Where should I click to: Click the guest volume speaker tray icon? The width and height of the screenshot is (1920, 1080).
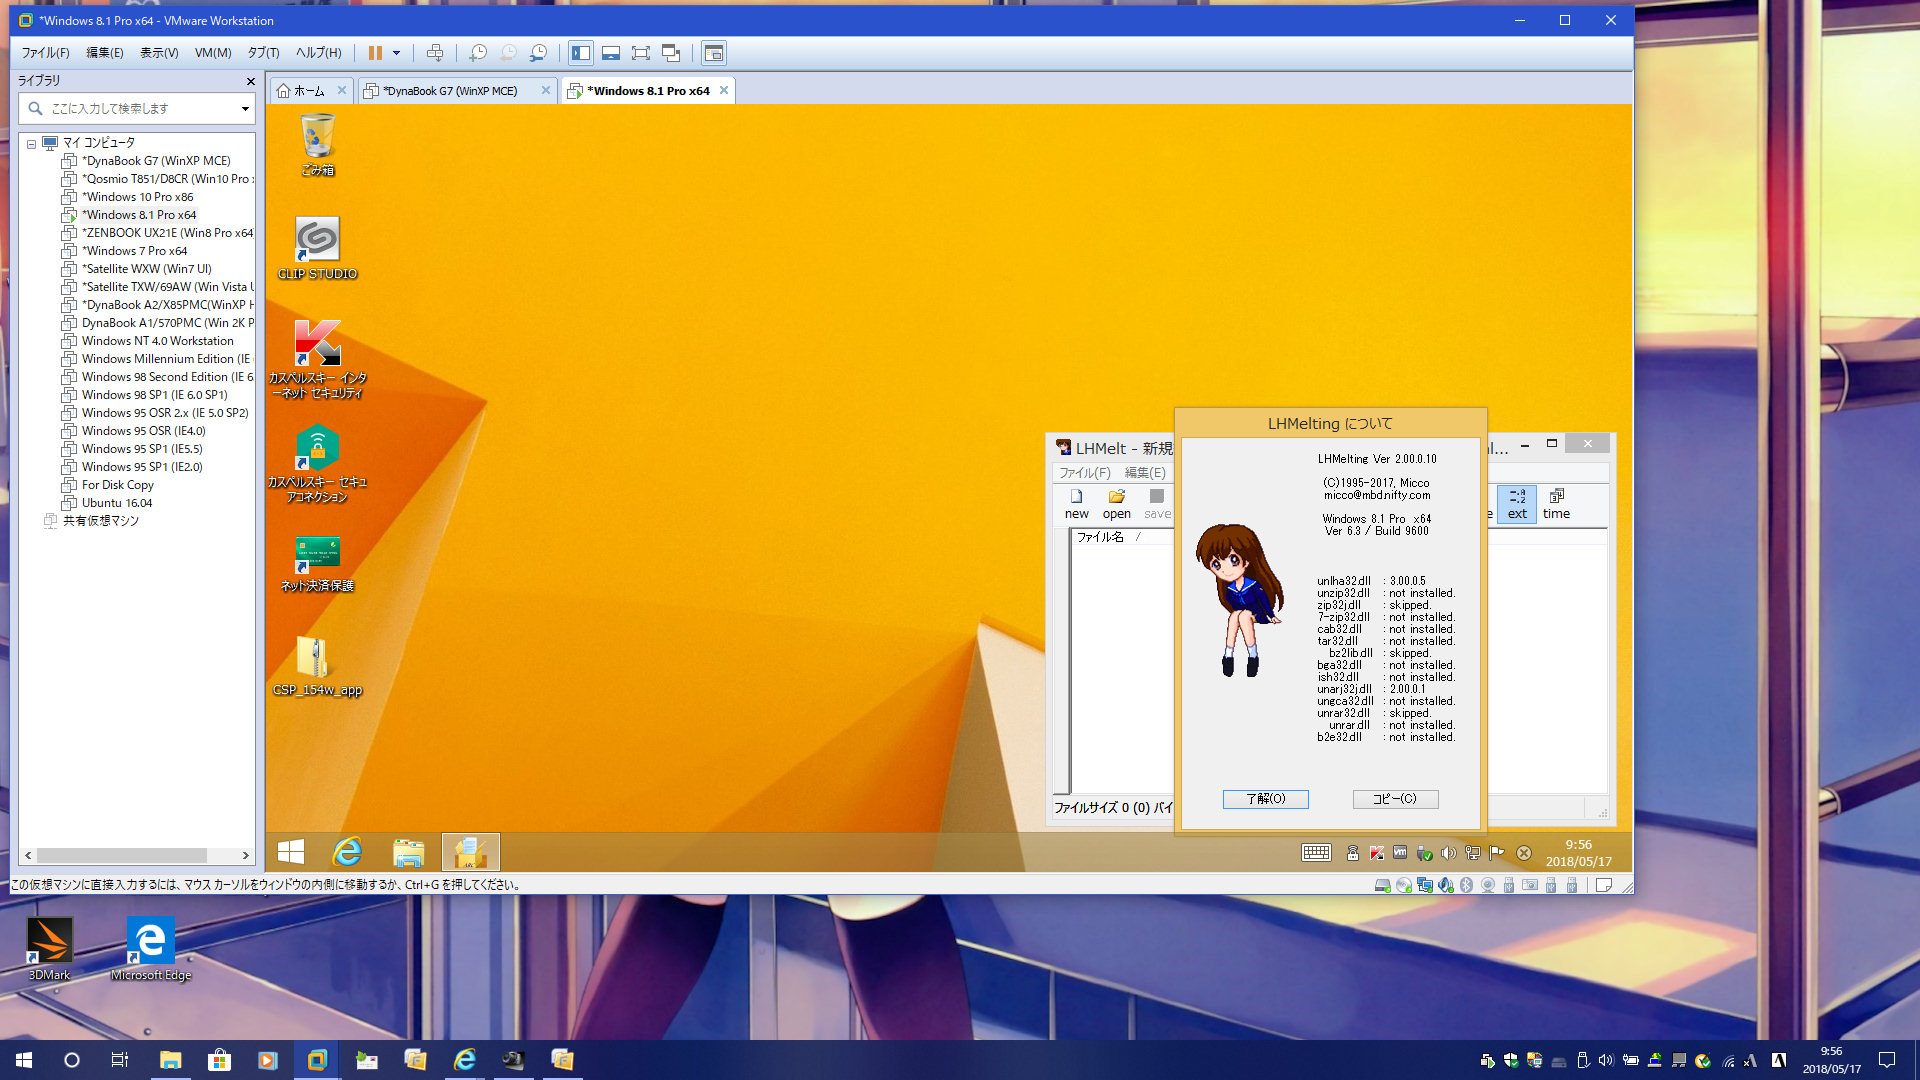[1448, 853]
